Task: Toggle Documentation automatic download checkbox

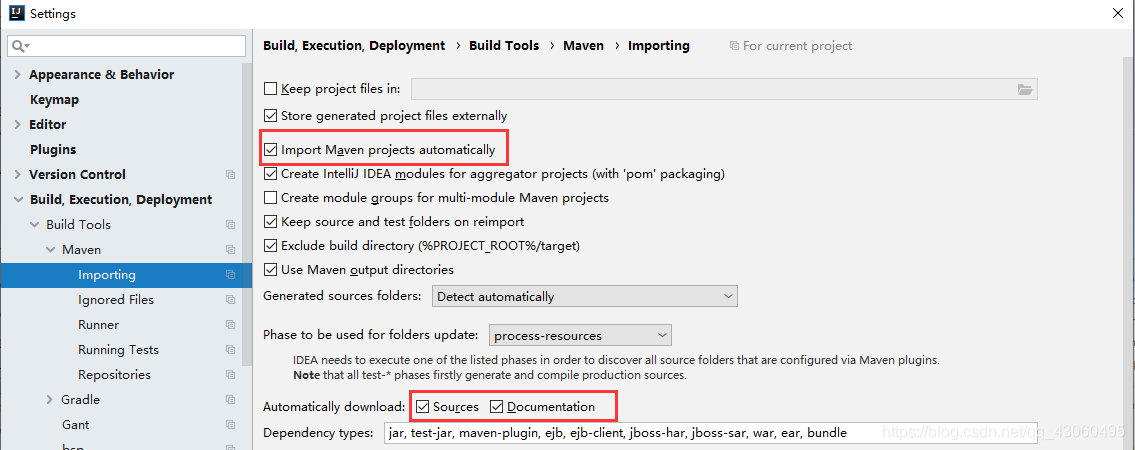Action: point(497,407)
